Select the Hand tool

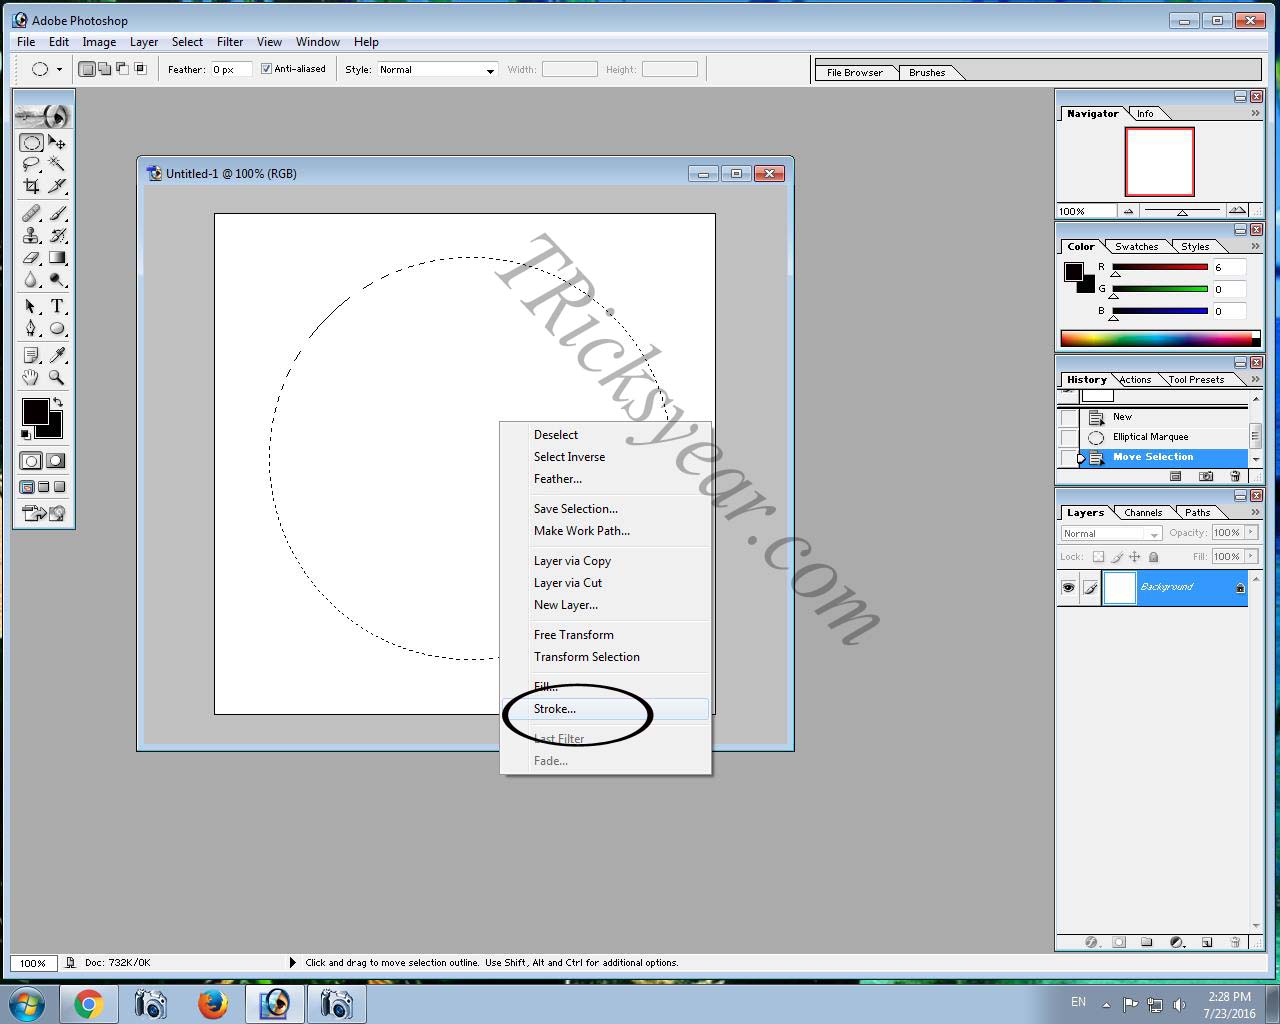(31, 378)
